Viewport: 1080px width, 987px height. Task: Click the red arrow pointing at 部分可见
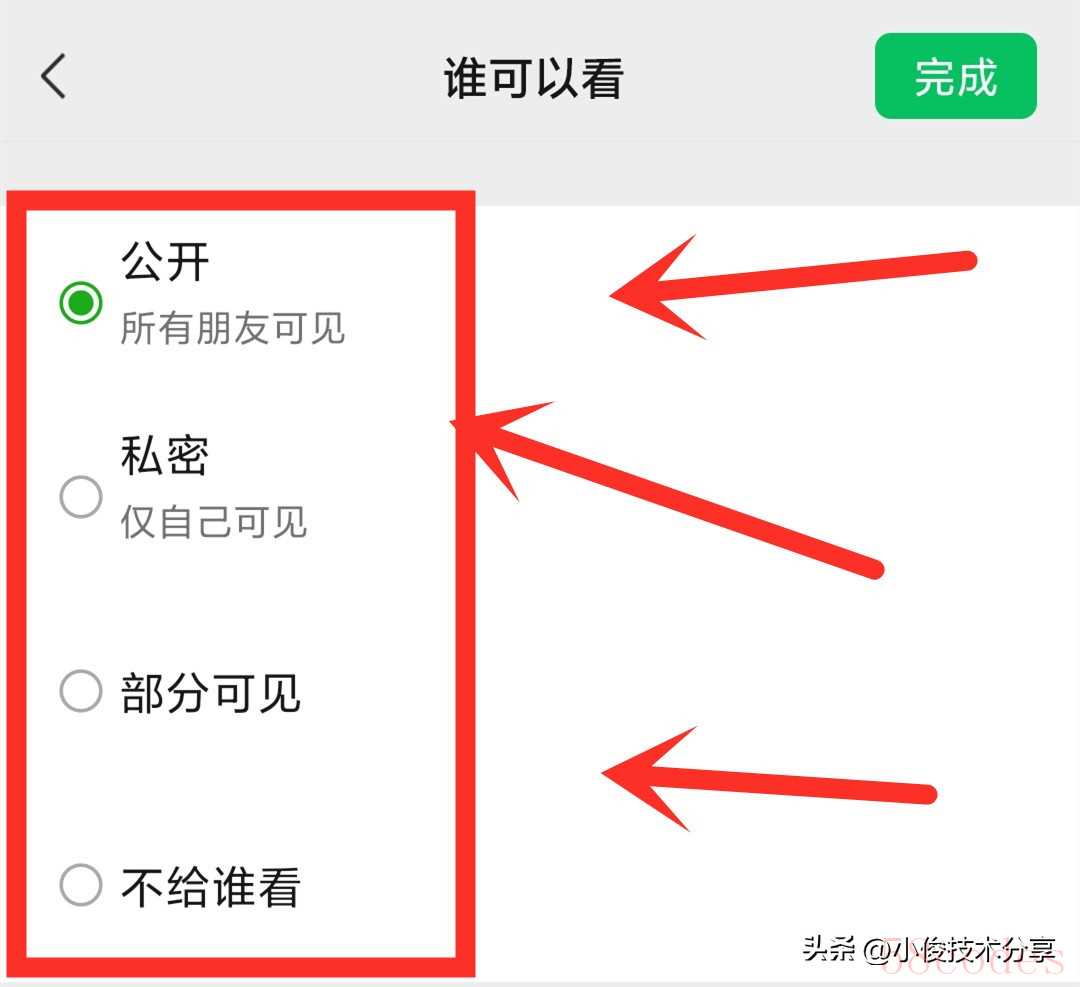(x=769, y=780)
